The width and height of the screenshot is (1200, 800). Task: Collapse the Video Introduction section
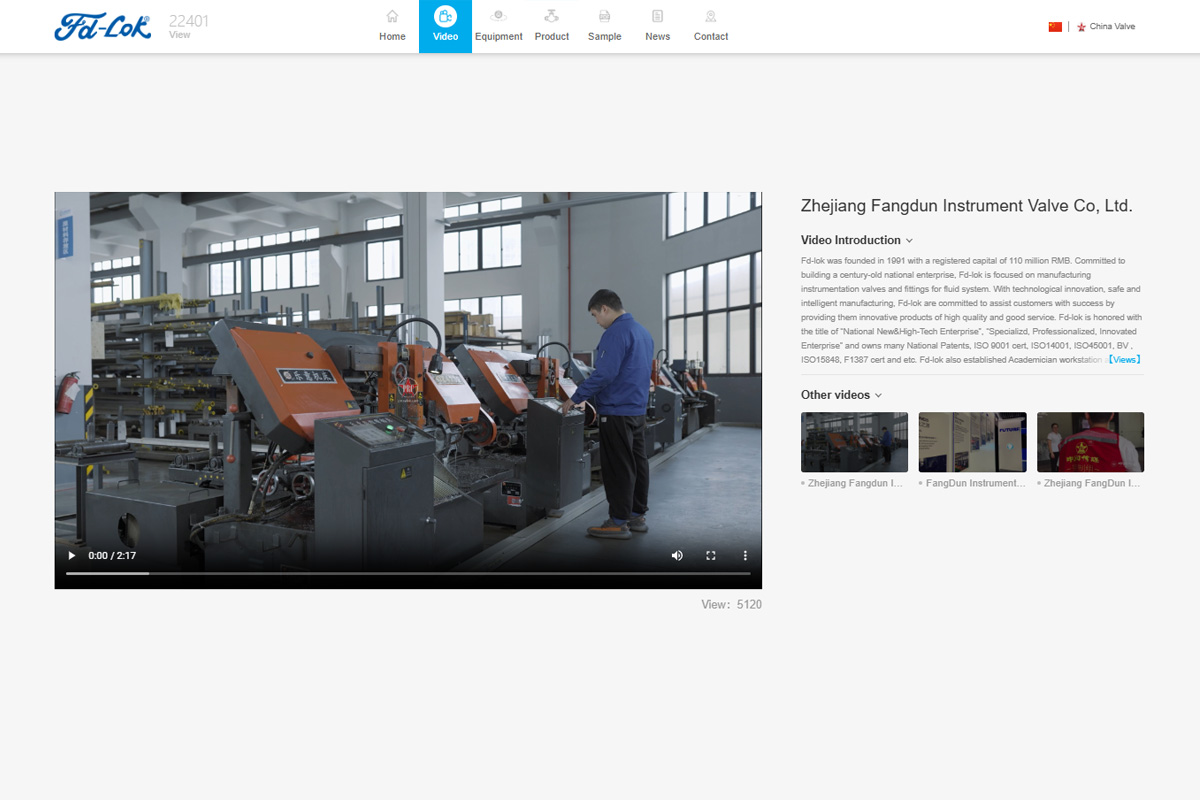point(909,241)
